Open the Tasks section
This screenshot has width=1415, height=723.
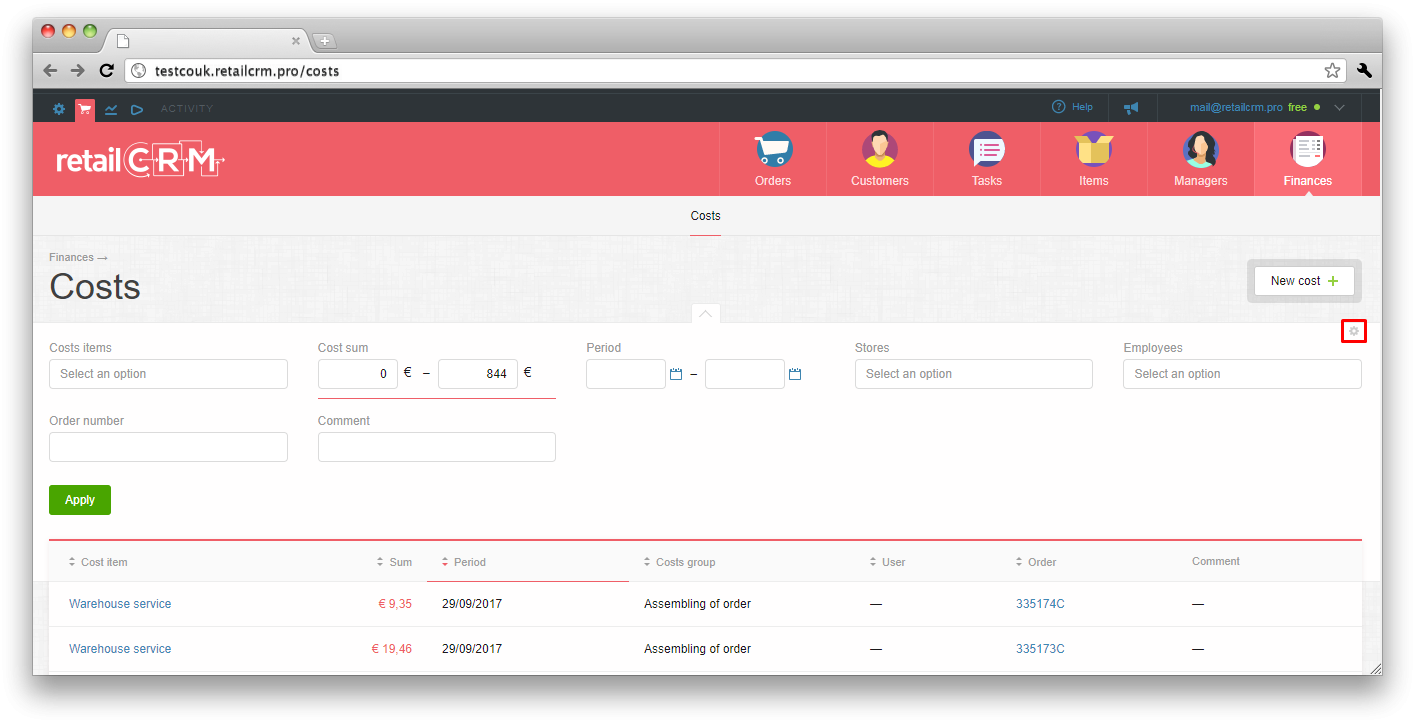click(987, 159)
